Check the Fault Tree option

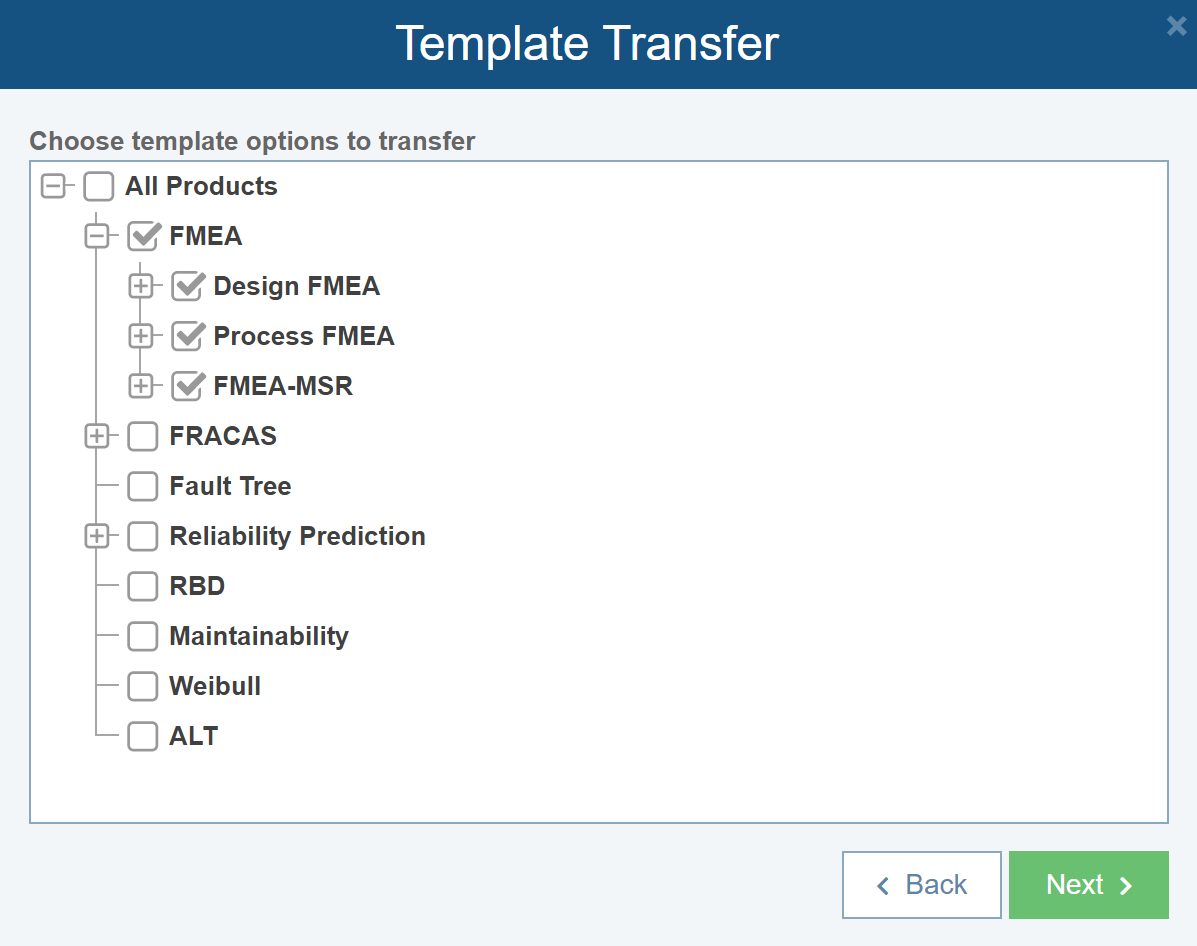[143, 486]
